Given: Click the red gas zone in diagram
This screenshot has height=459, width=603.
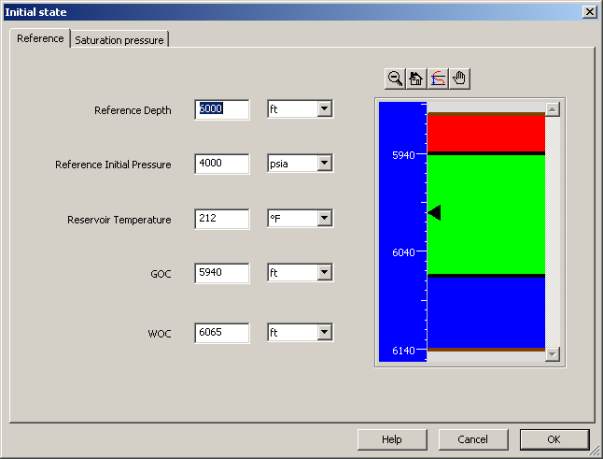Looking at the screenshot, I should click(x=486, y=133).
